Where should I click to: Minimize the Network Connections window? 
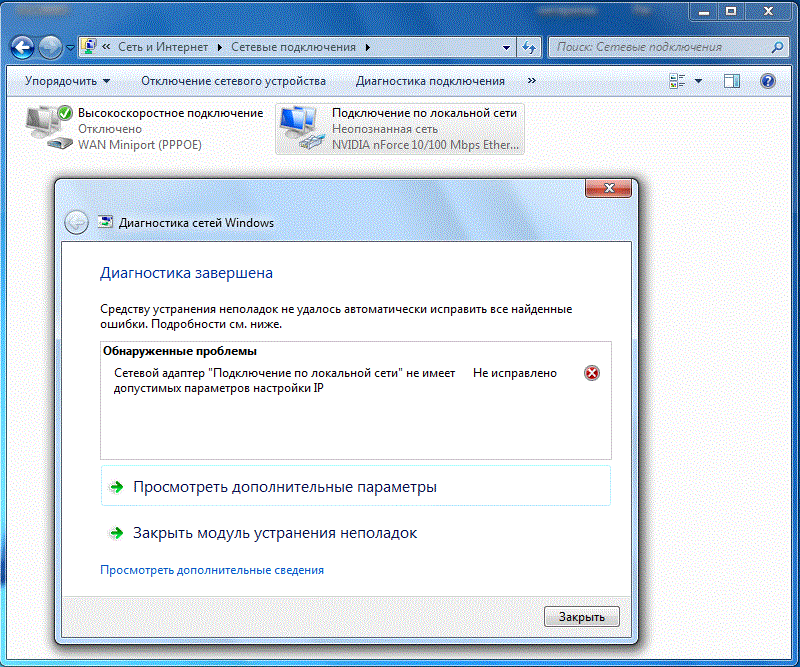click(704, 11)
